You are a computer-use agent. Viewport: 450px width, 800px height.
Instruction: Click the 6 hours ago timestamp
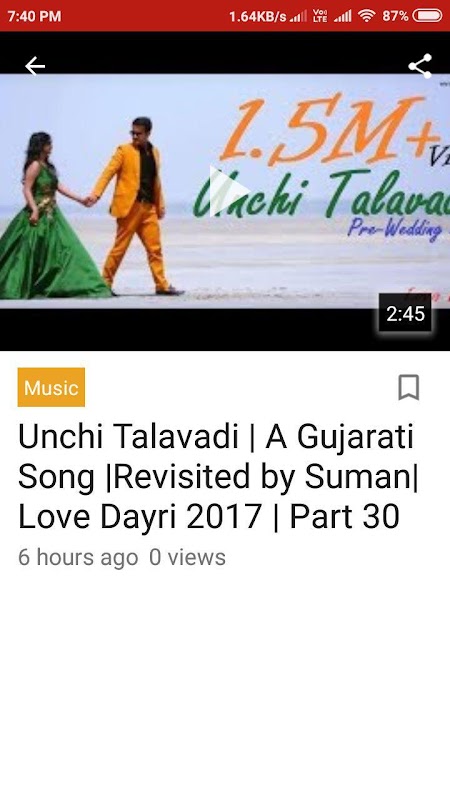78,557
